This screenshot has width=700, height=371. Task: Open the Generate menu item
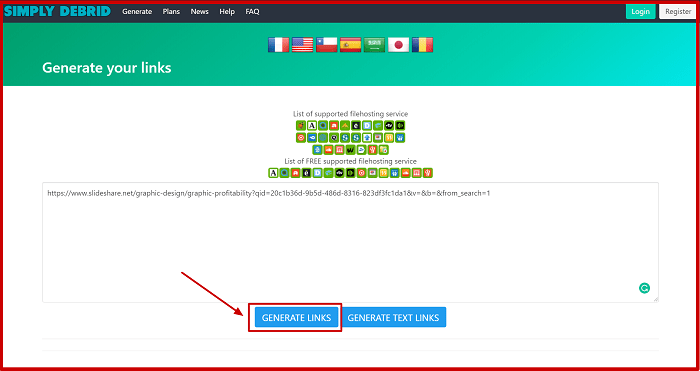(x=137, y=12)
